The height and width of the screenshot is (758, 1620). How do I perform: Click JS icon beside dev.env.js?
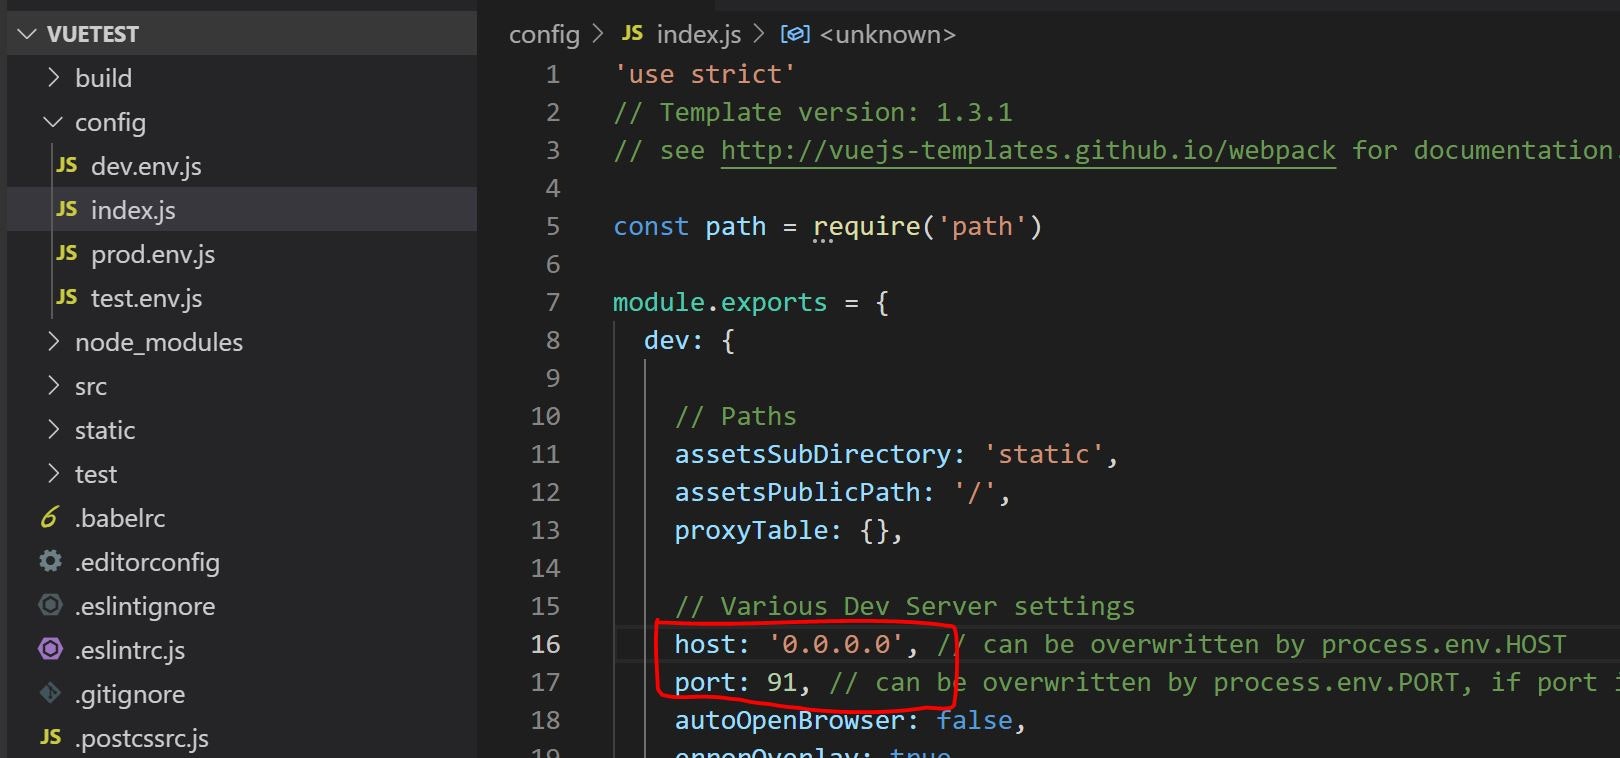pyautogui.click(x=67, y=165)
